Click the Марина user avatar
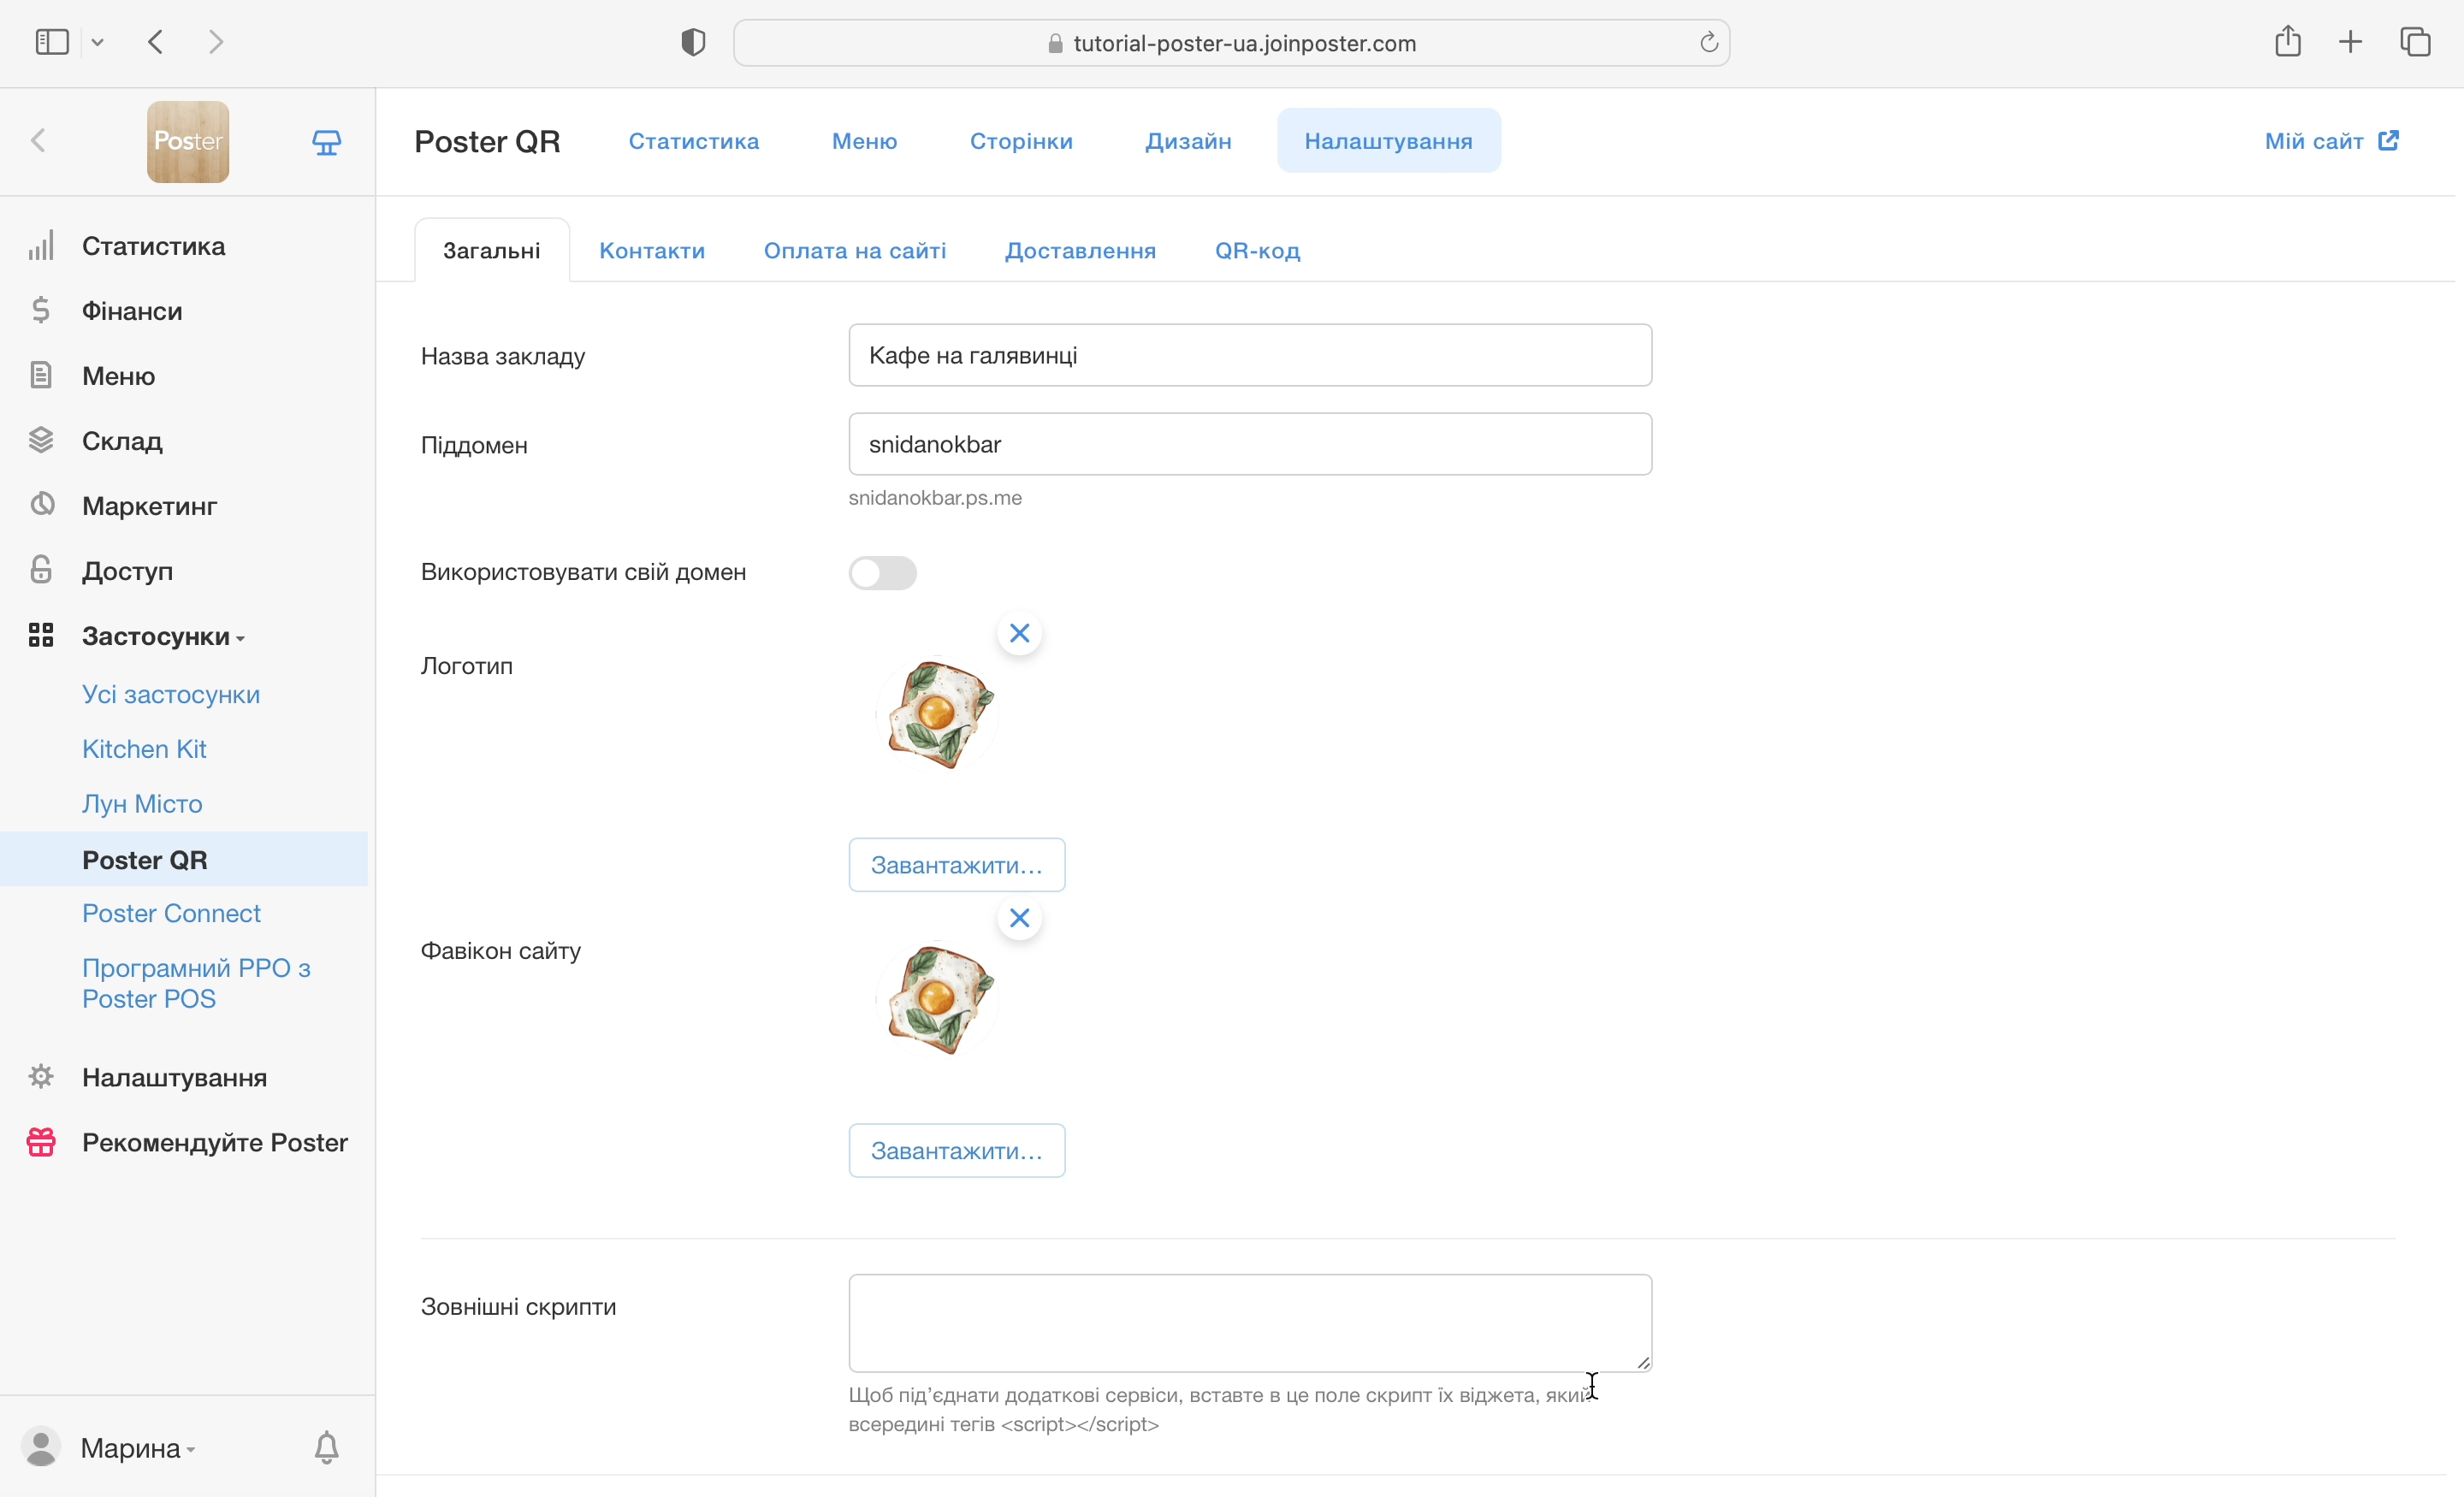Image resolution: width=2464 pixels, height=1497 pixels. (41, 1447)
